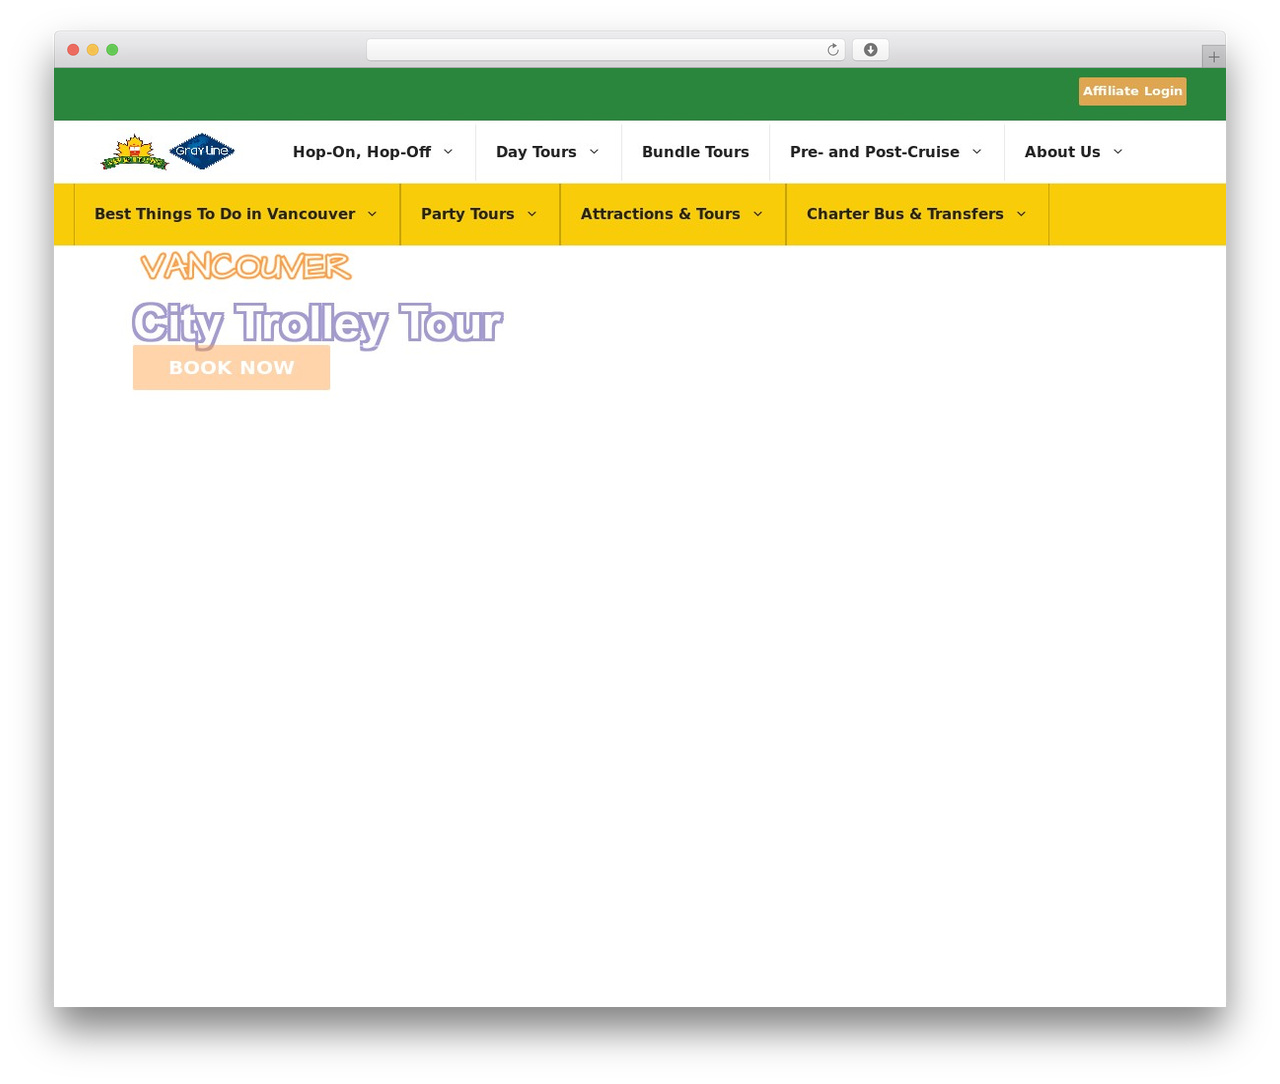1280x1084 pixels.
Task: Open the About Us menu label
Action: click(x=1062, y=152)
